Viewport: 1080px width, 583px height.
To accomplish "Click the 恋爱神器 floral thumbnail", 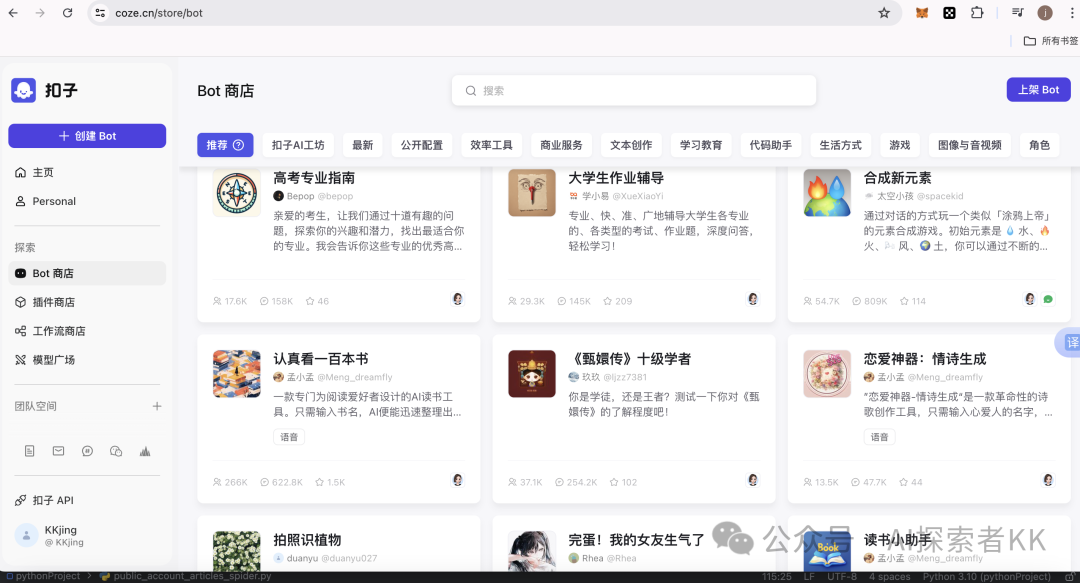I will click(x=827, y=374).
